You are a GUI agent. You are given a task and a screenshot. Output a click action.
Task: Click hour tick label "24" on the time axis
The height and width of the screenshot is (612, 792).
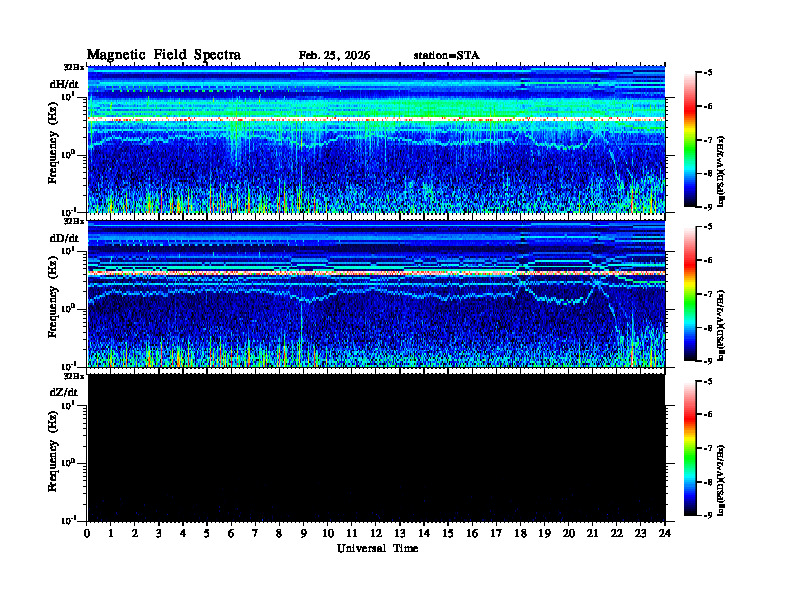pos(665,533)
